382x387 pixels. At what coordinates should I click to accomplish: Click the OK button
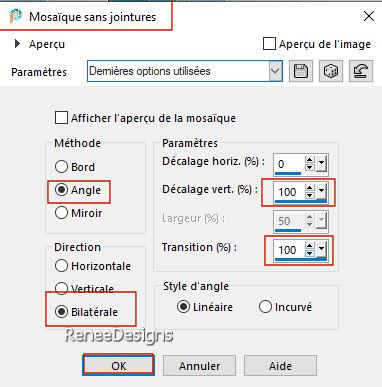tap(119, 366)
